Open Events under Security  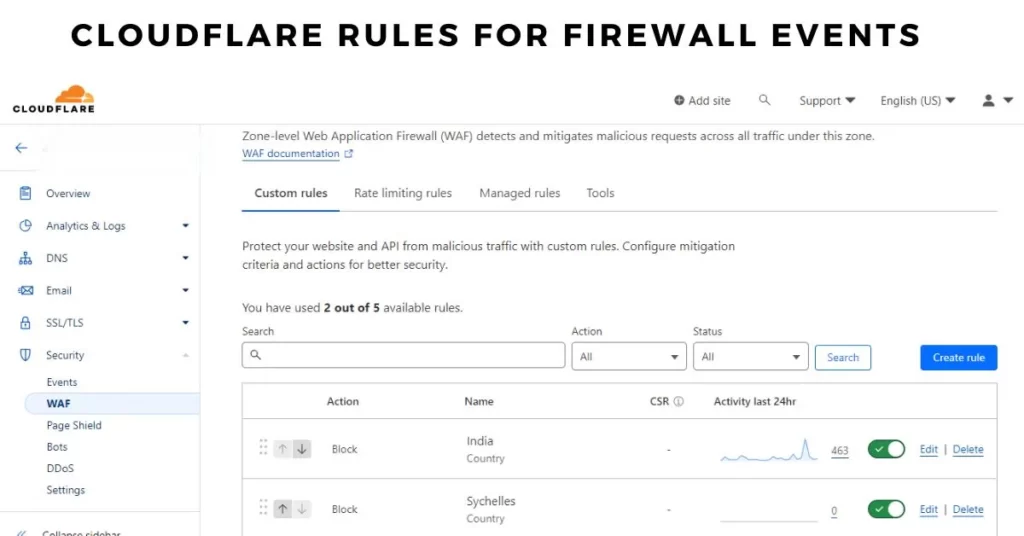click(62, 382)
